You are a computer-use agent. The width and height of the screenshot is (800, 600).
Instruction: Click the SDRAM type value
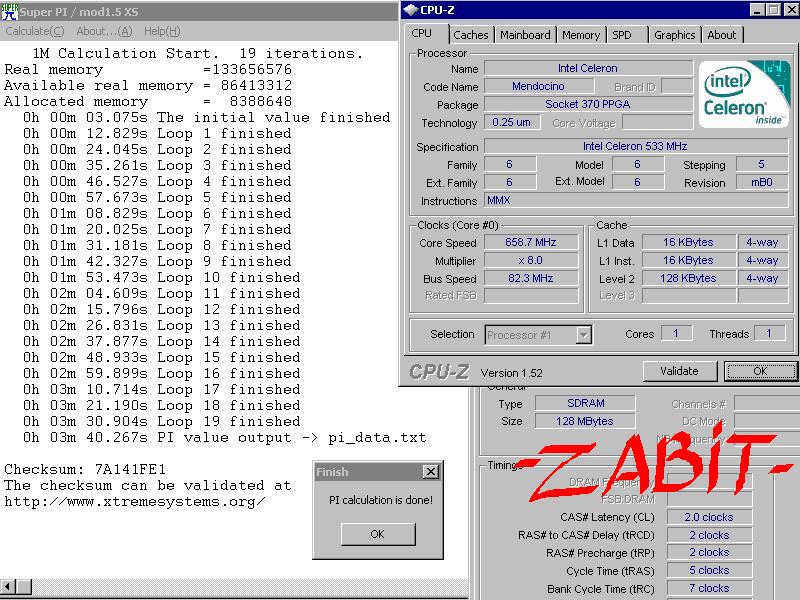[585, 403]
